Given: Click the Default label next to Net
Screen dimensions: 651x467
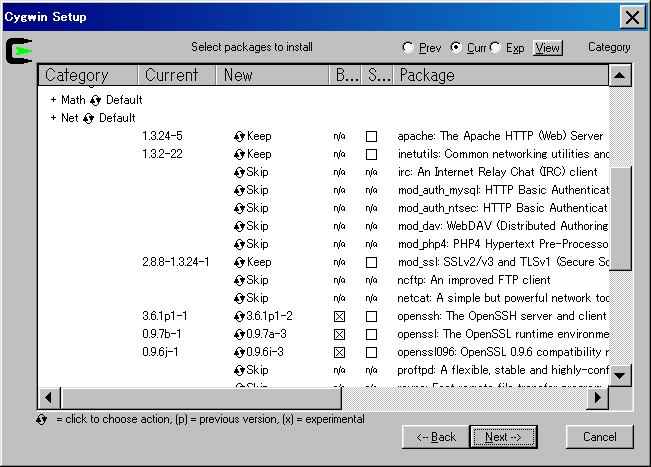Looking at the screenshot, I should pos(117,118).
